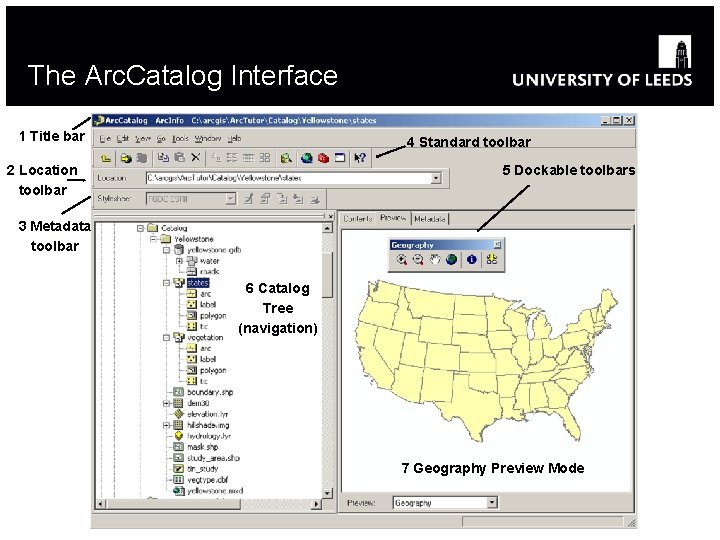
Task: Click catalog tree scroll right arrow
Action: 316,504
